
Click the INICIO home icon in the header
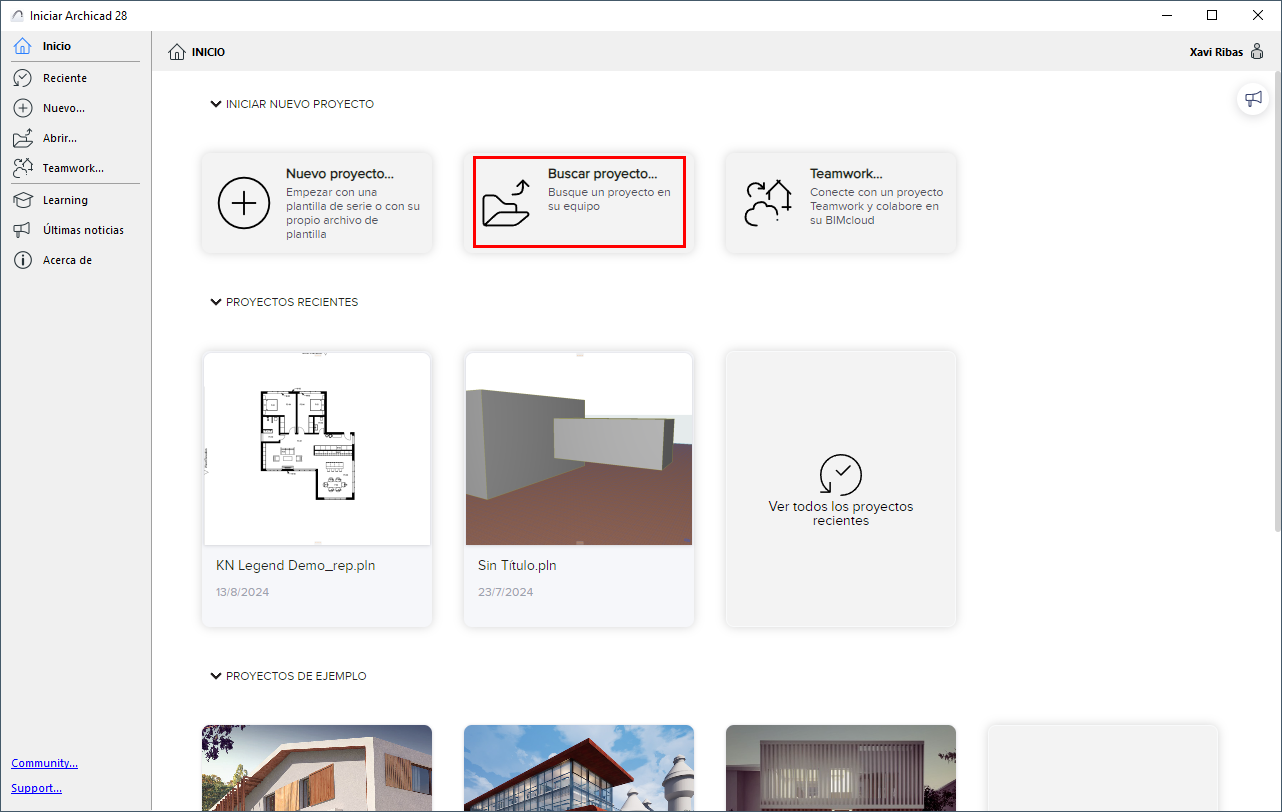pos(177,52)
